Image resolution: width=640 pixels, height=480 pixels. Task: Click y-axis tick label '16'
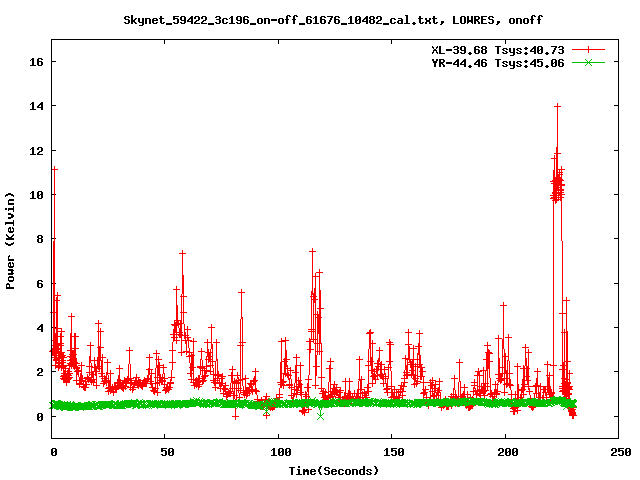tap(36, 62)
